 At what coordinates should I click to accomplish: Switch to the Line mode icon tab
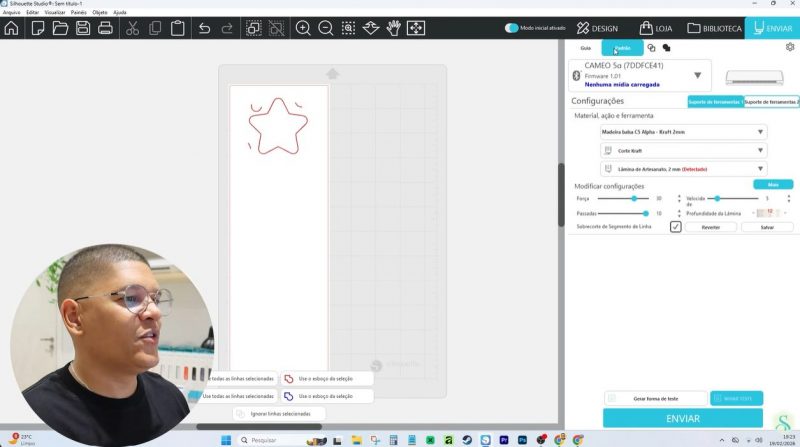pyautogui.click(x=651, y=48)
